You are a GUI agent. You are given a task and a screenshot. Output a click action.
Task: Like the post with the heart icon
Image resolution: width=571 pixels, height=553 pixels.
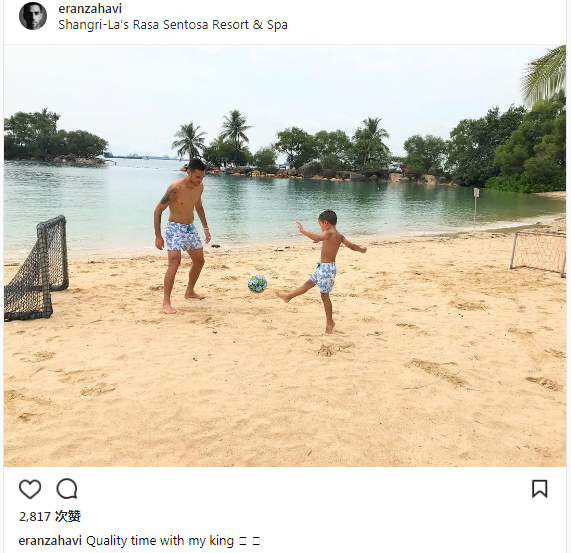pos(30,489)
